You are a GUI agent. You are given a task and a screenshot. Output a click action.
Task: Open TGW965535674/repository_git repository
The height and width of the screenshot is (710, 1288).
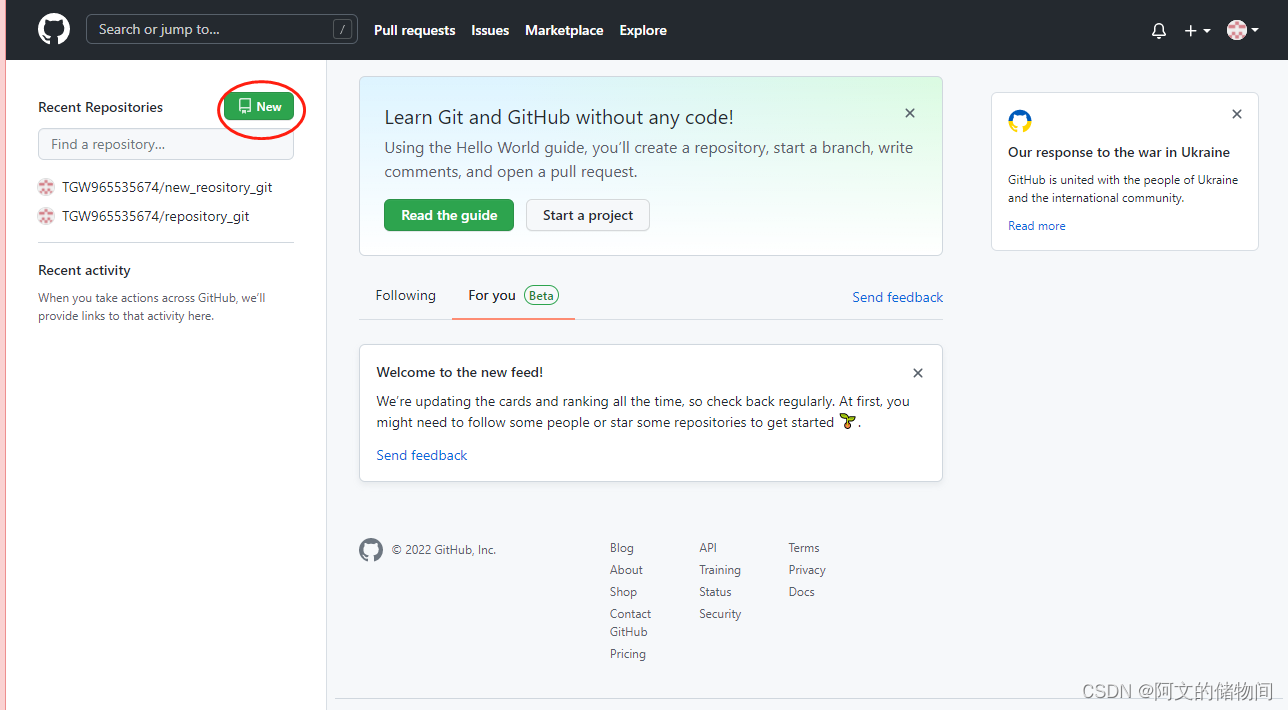click(156, 216)
